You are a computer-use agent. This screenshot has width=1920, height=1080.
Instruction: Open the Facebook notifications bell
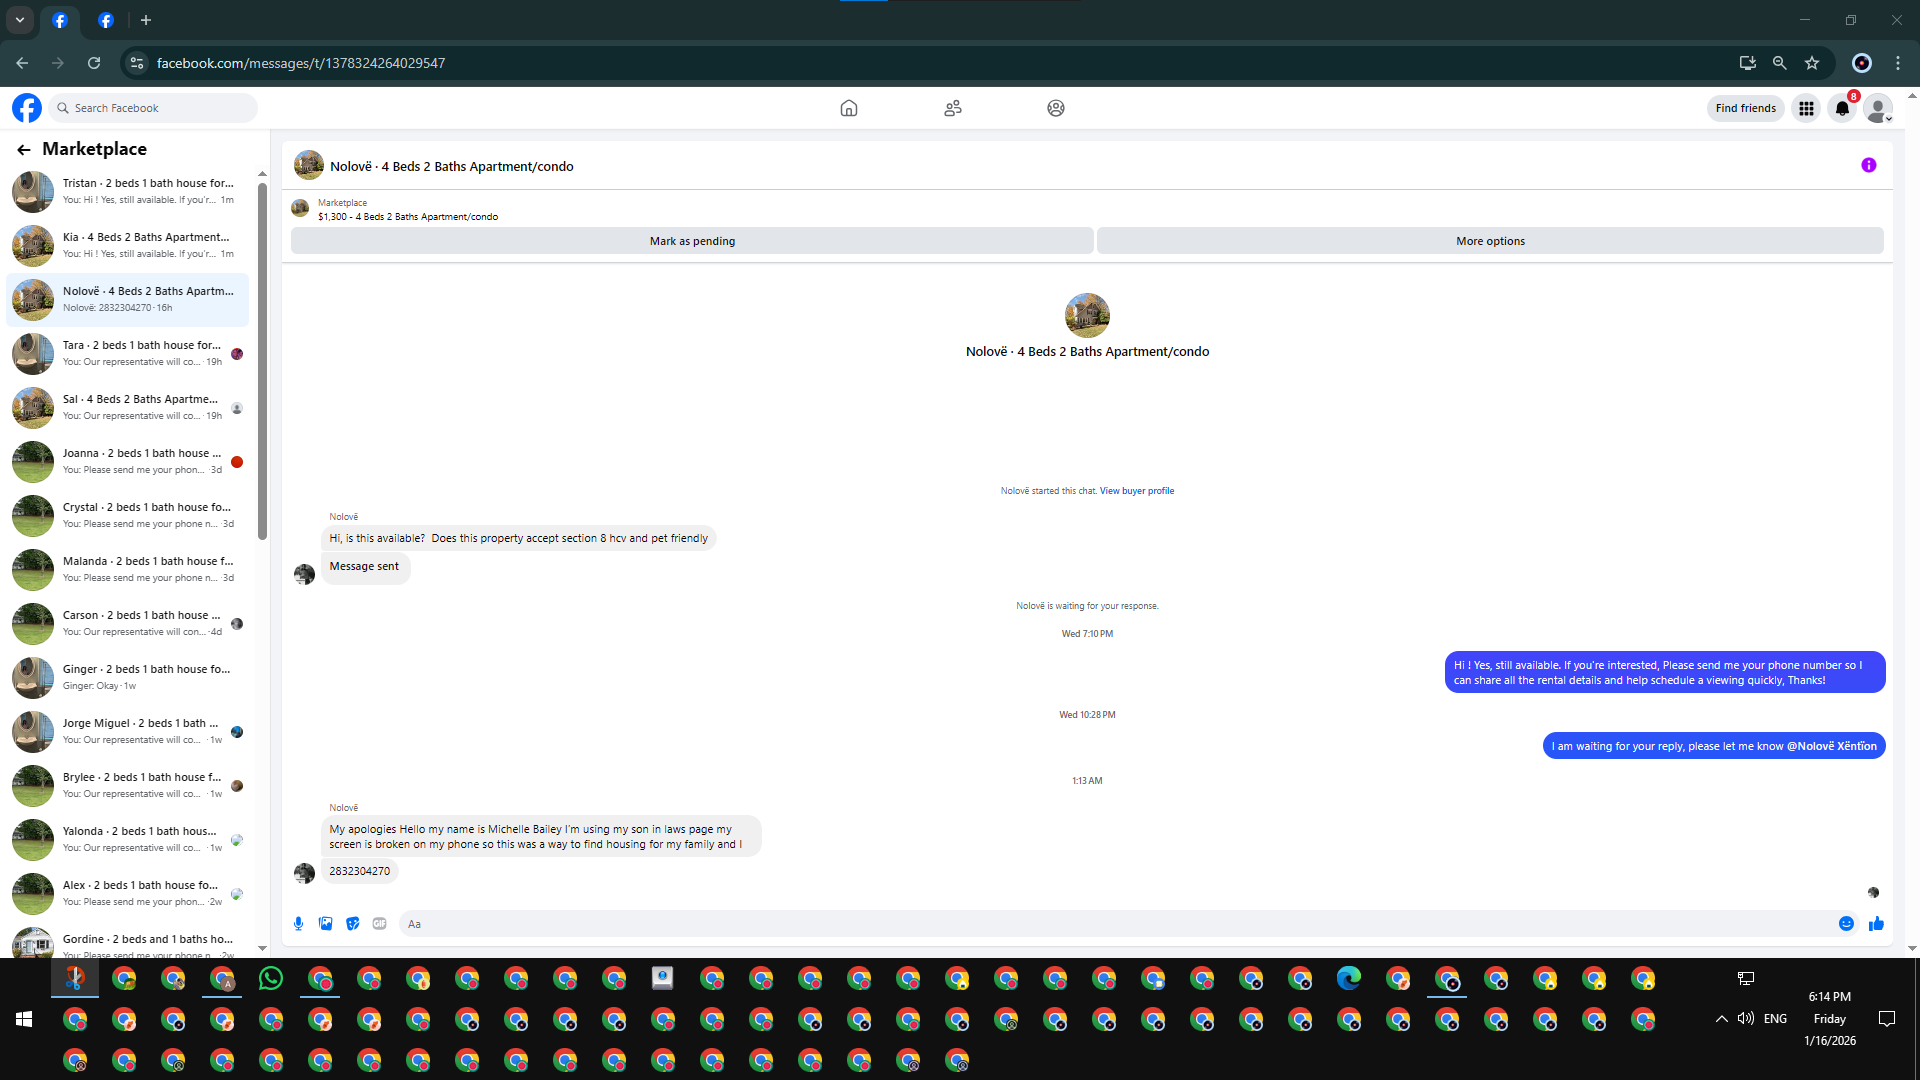(1842, 108)
